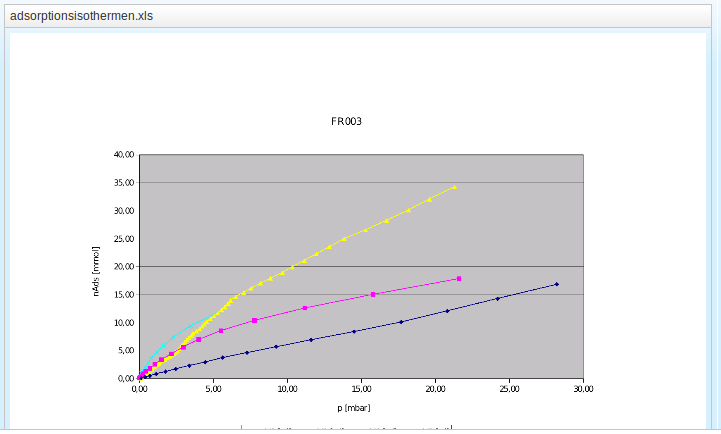Click the 40,00 y-axis tick label
Screen dimensions: 721x434
pyautogui.click(x=122, y=155)
